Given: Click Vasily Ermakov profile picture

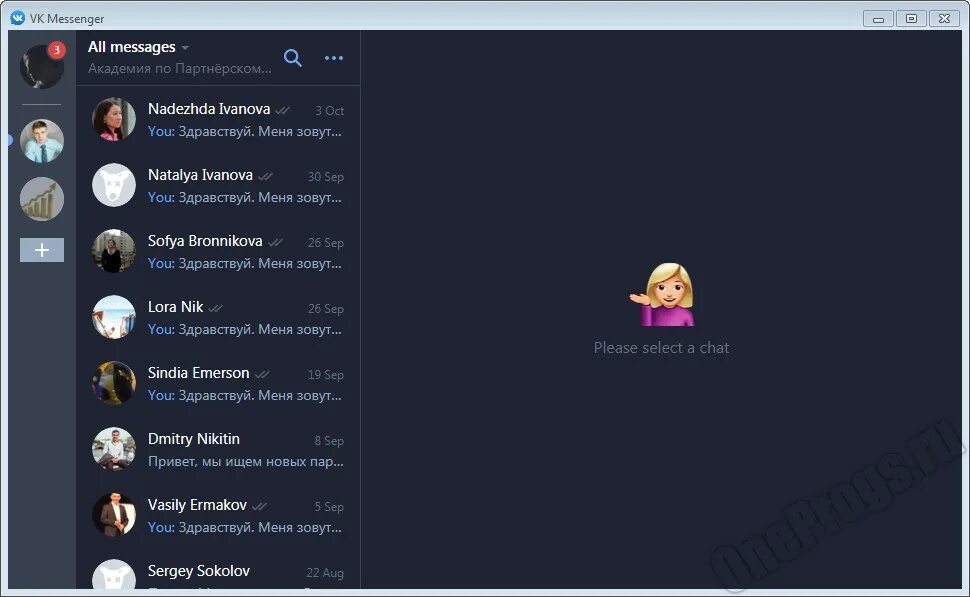Looking at the screenshot, I should (114, 515).
